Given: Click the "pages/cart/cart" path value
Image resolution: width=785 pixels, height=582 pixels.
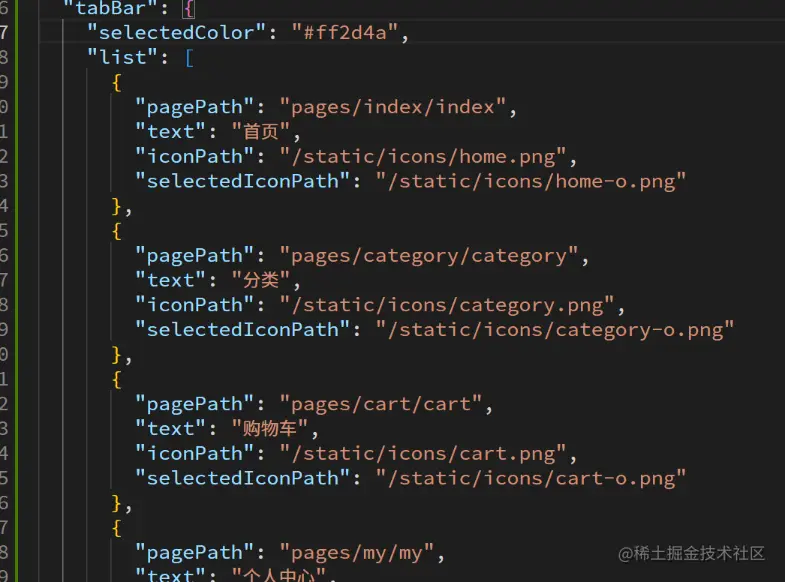Looking at the screenshot, I should coord(380,404).
